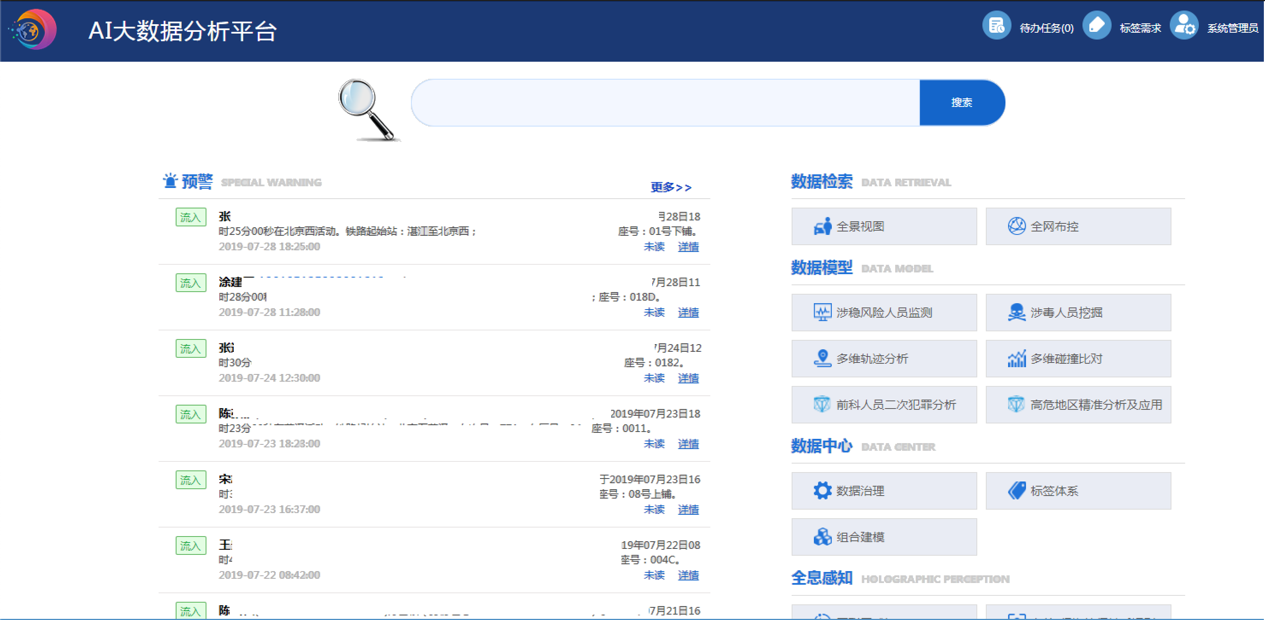Open the 待办任务 pending tasks icon

pyautogui.click(x=996, y=26)
